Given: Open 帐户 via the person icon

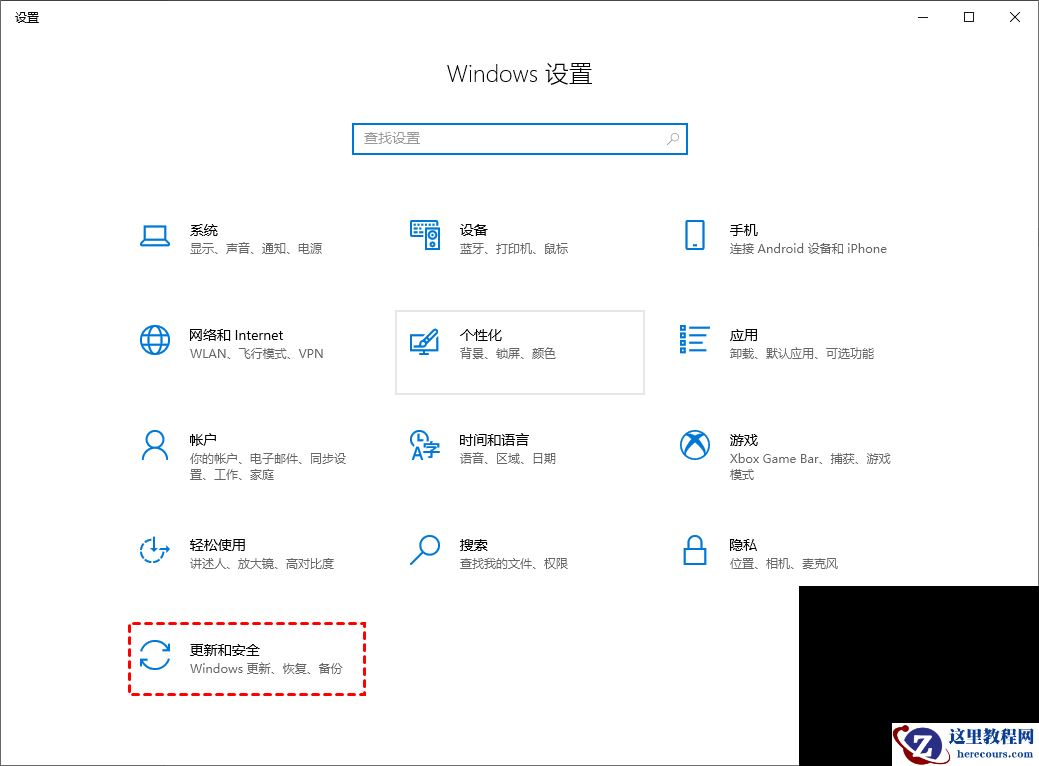Looking at the screenshot, I should click(x=154, y=447).
